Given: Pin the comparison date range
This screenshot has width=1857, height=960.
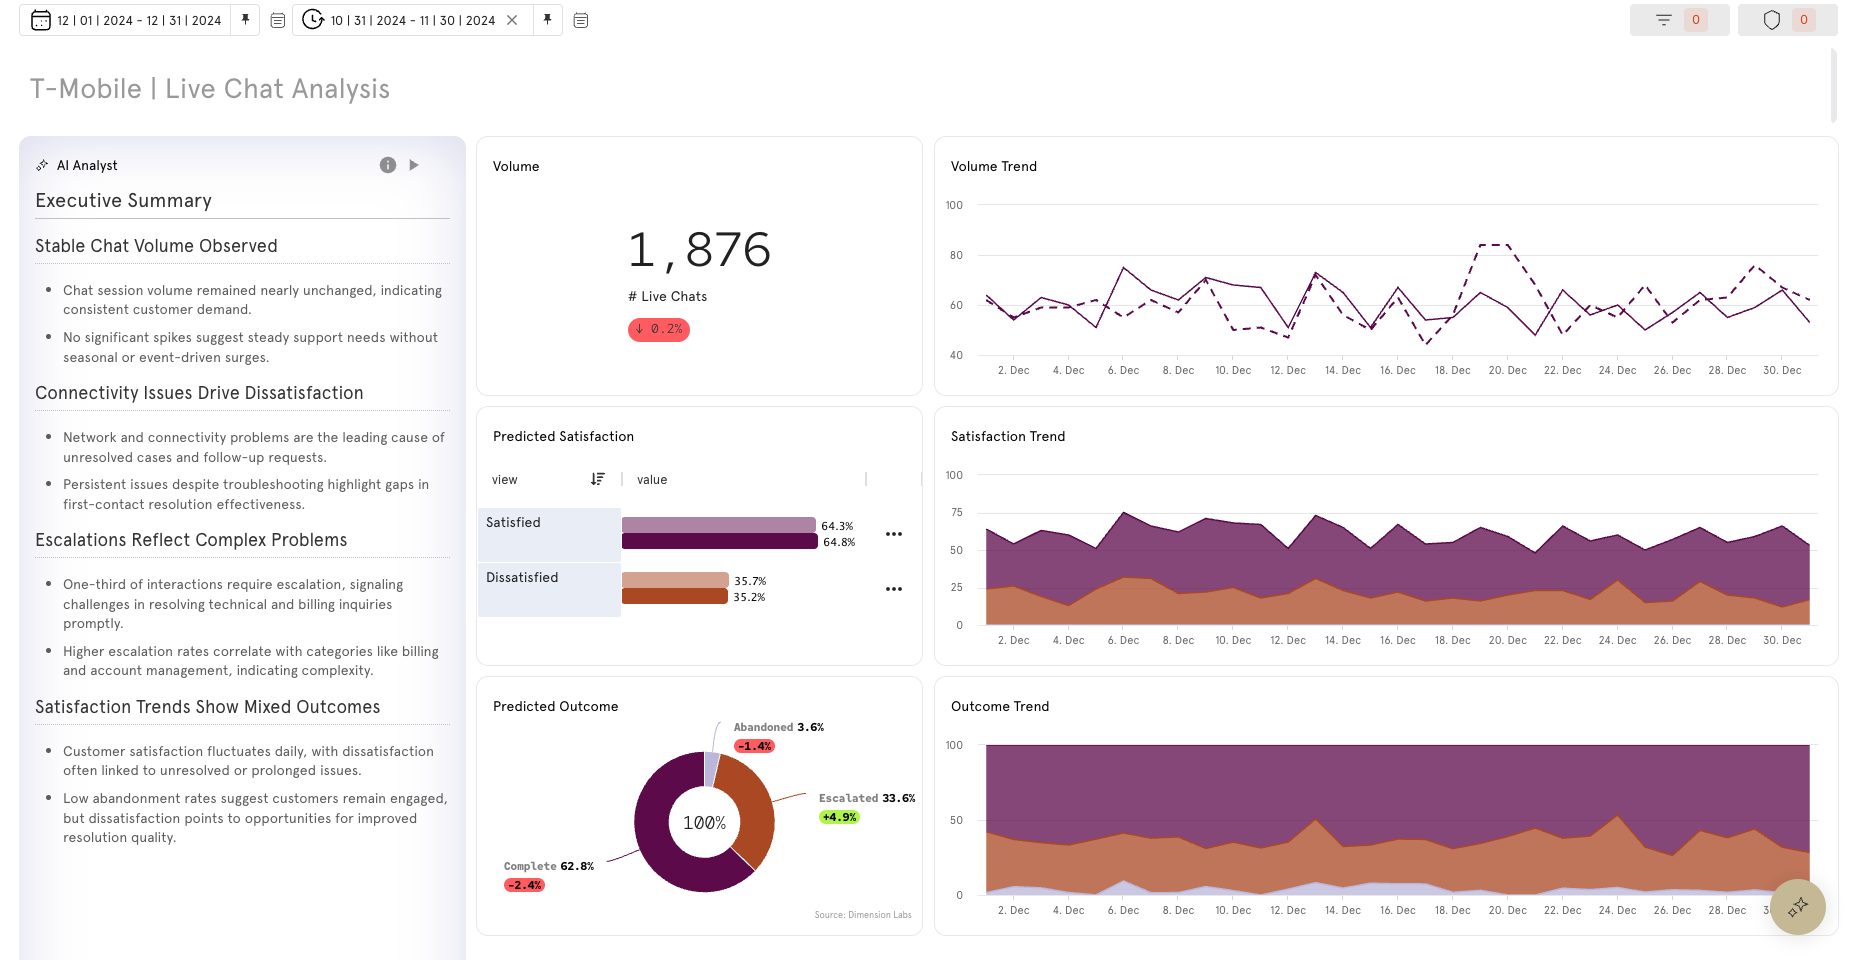Looking at the screenshot, I should point(547,20).
